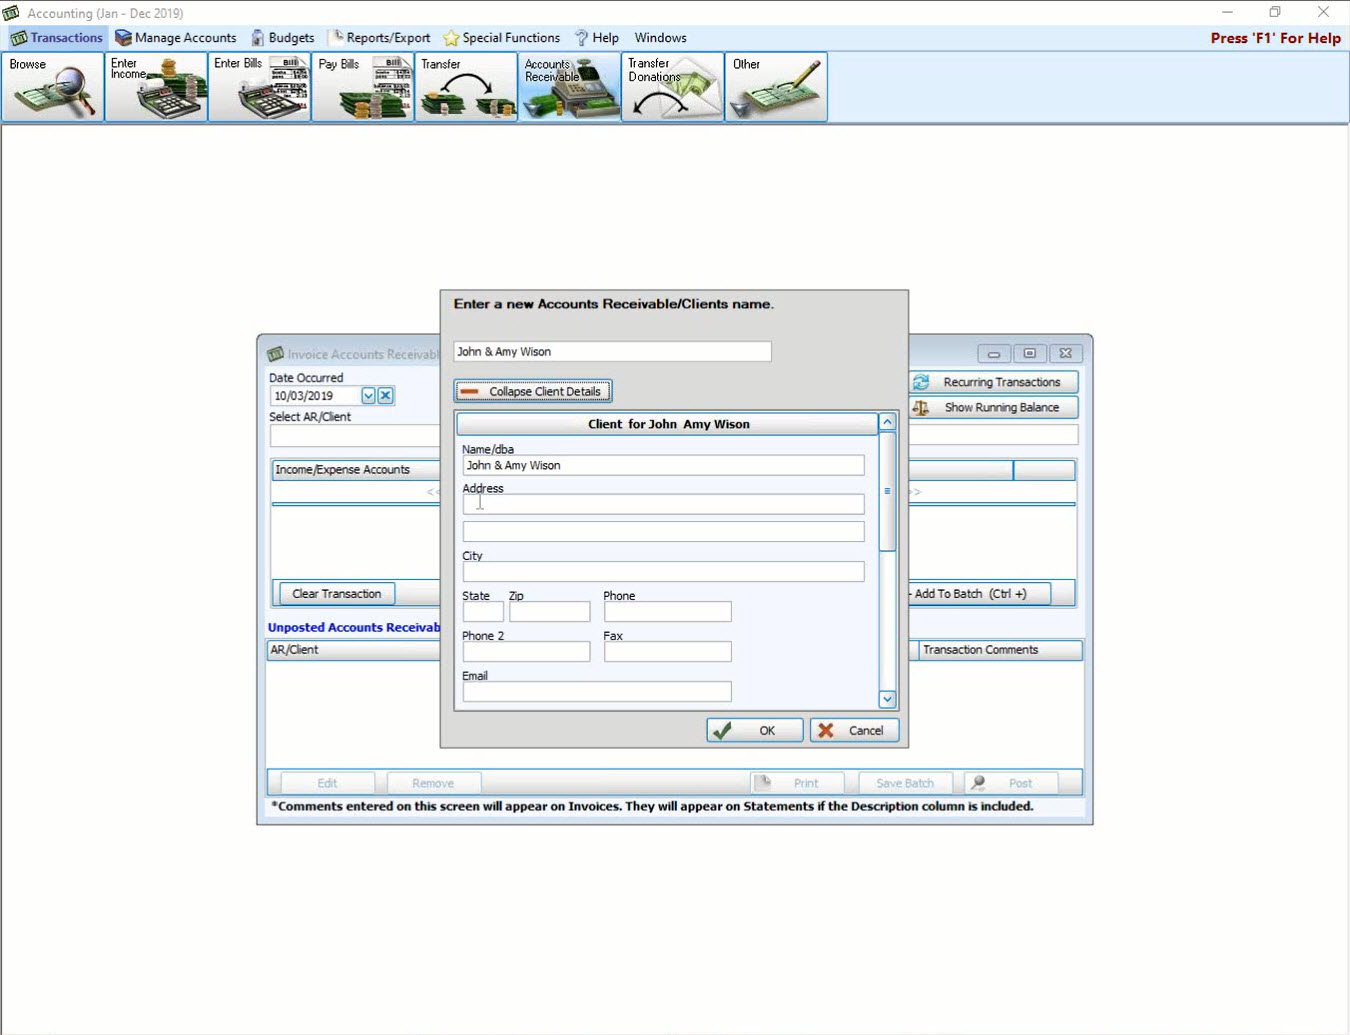Select the Pay Bills tool

(x=363, y=86)
